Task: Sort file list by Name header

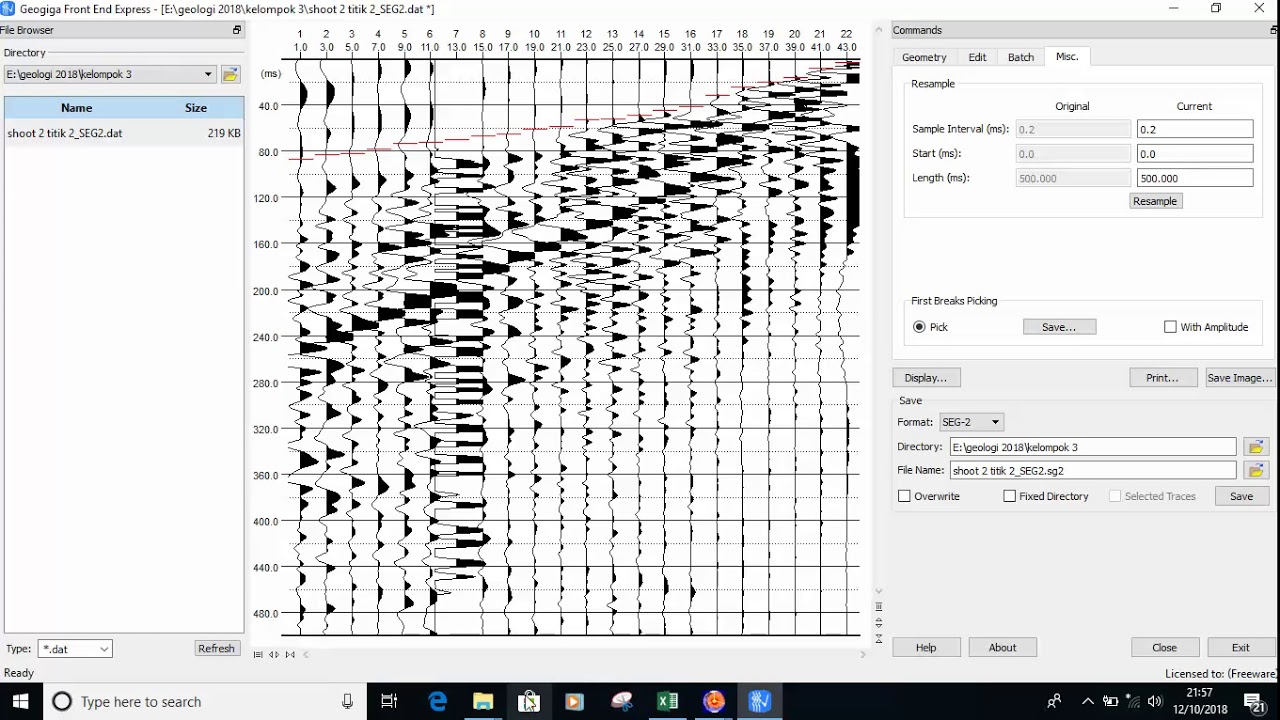Action: [x=76, y=108]
